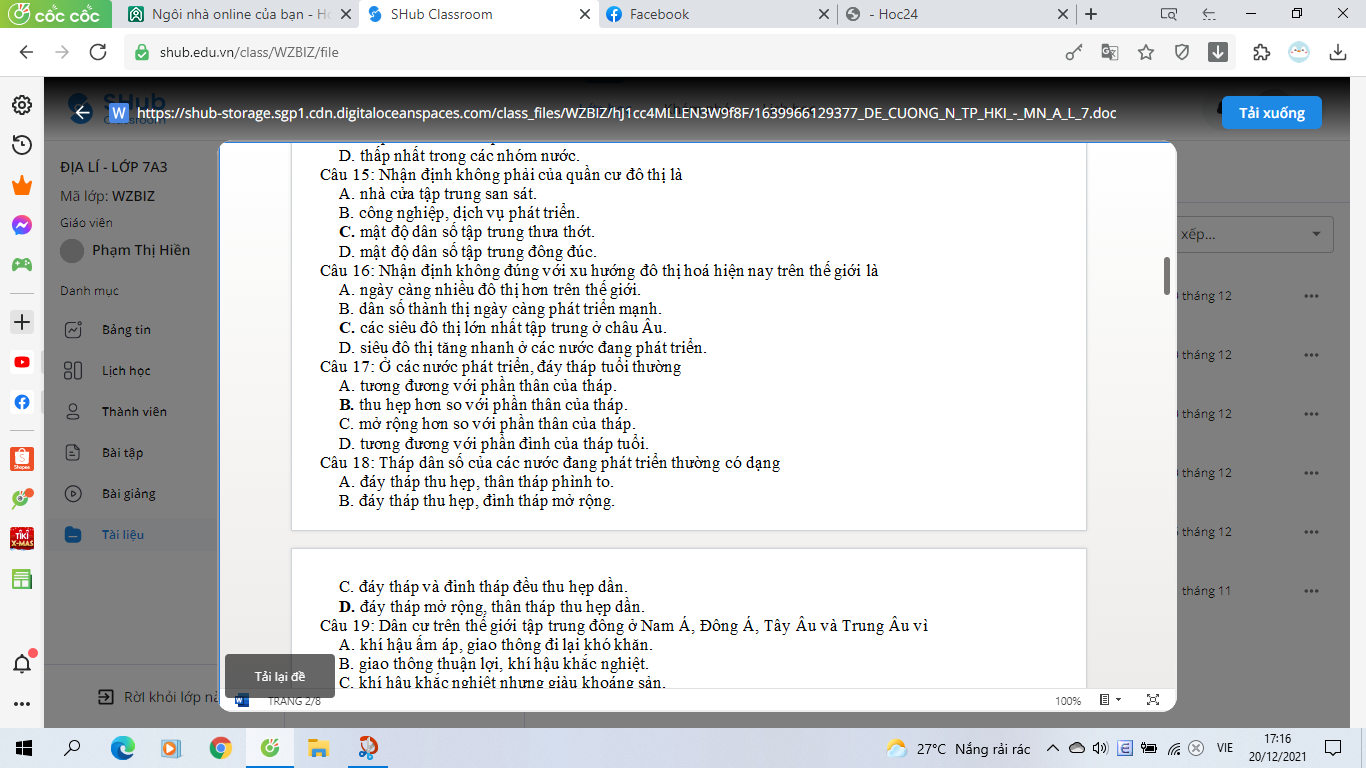Go back with the document viewer arrow
Image resolution: width=1366 pixels, height=768 pixels.
point(82,113)
